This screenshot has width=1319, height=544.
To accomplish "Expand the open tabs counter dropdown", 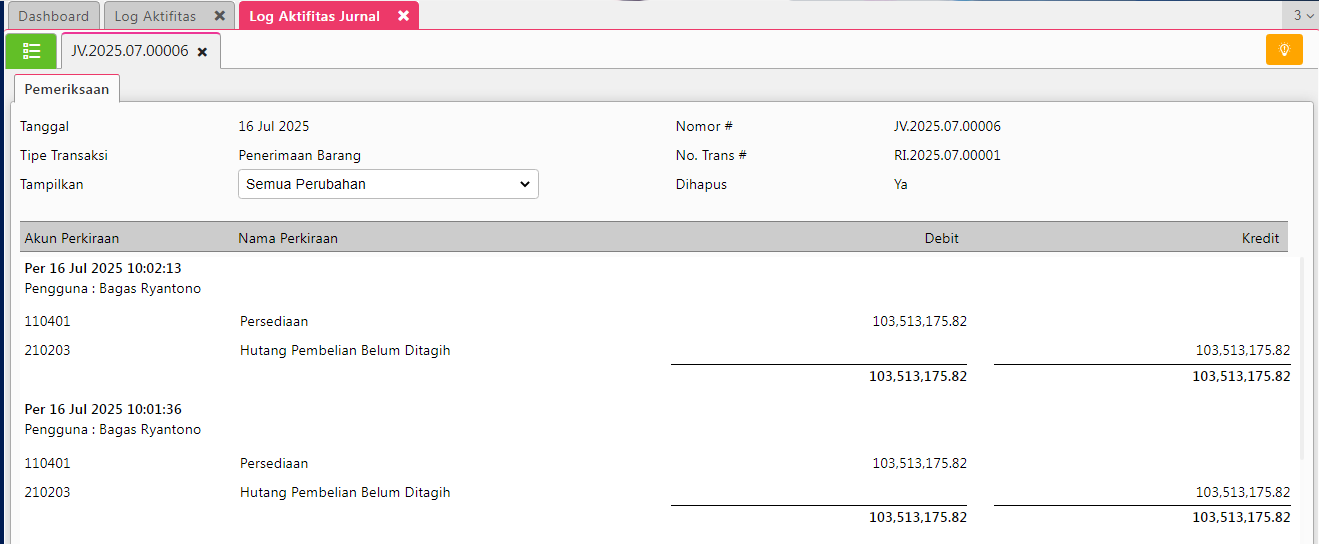I will pos(1302,15).
